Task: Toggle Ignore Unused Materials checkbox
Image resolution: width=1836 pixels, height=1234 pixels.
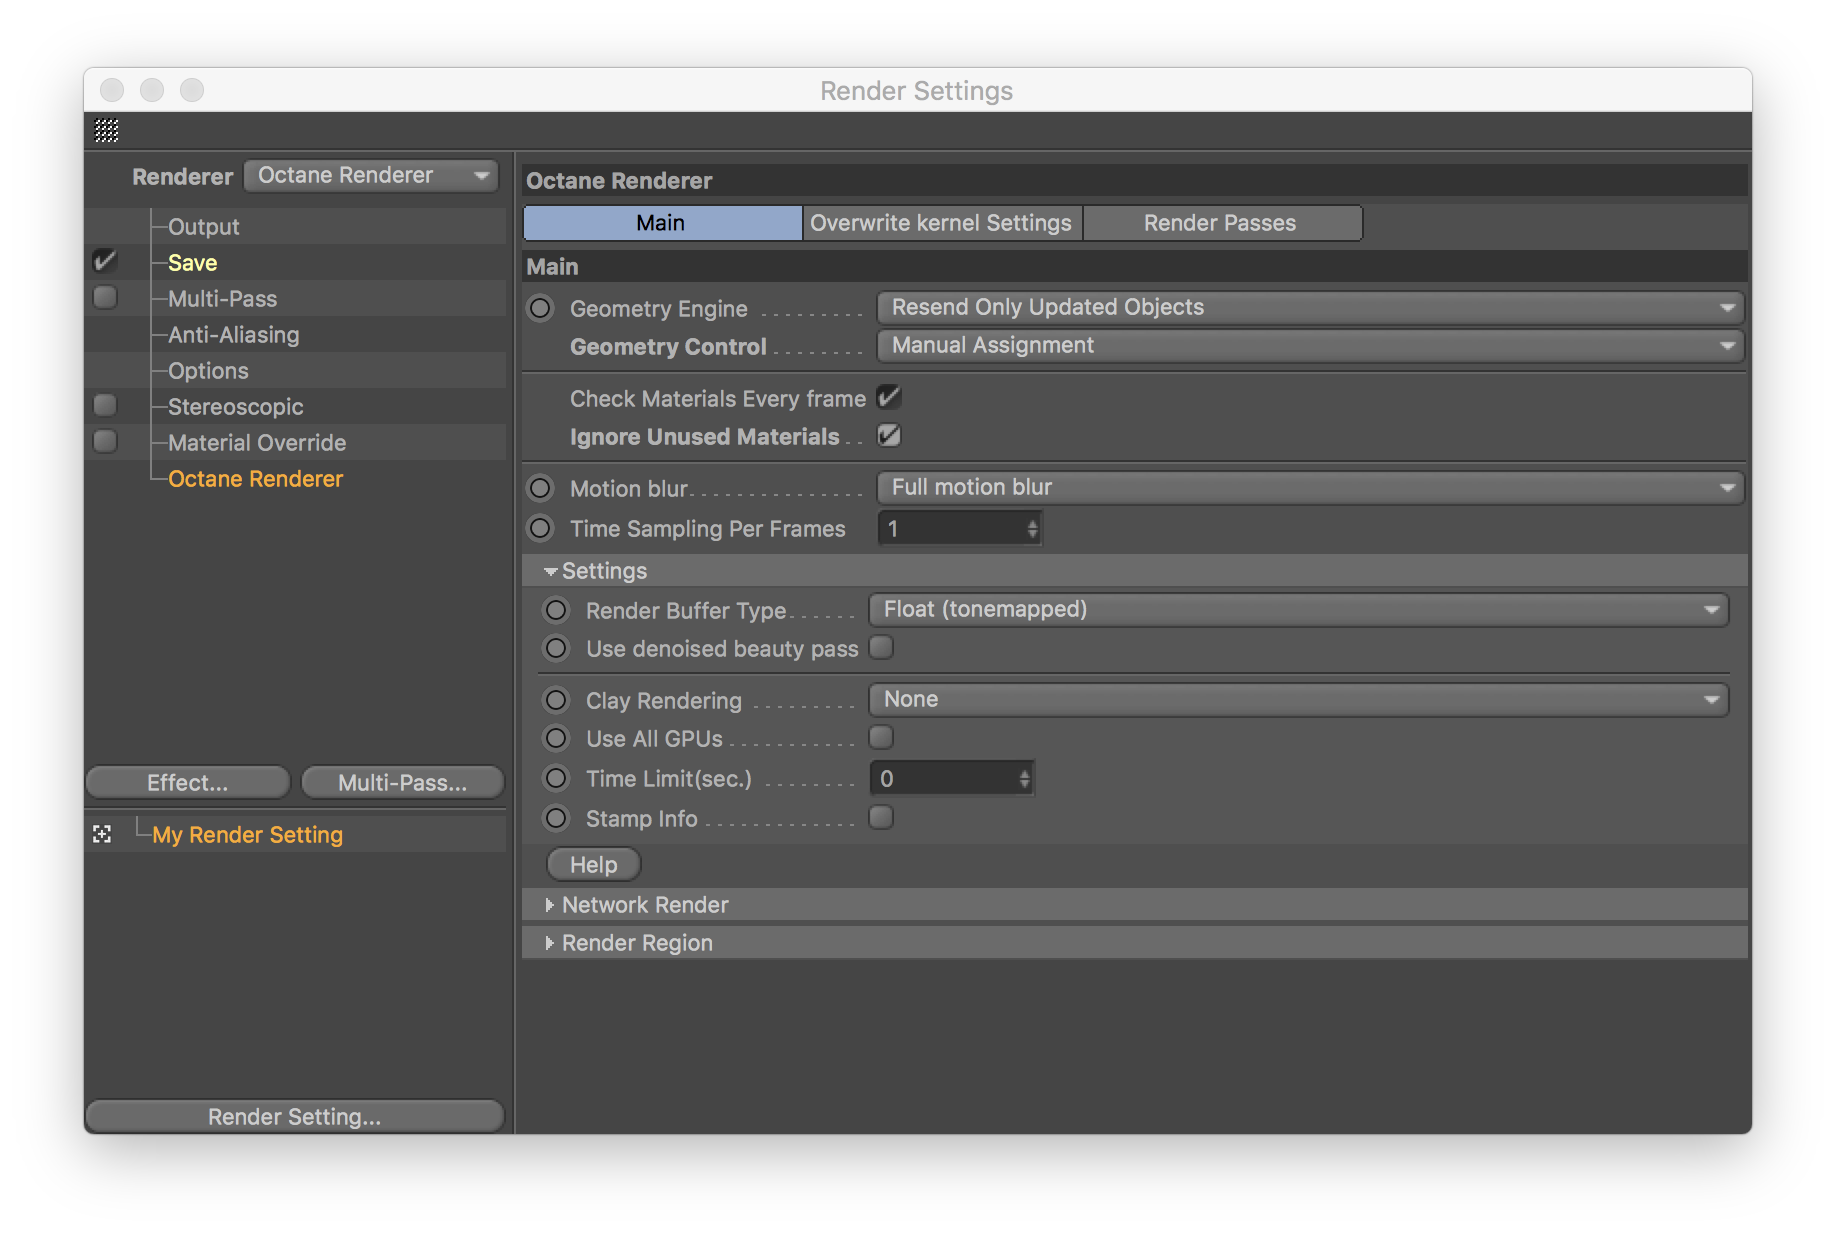Action: (x=888, y=435)
